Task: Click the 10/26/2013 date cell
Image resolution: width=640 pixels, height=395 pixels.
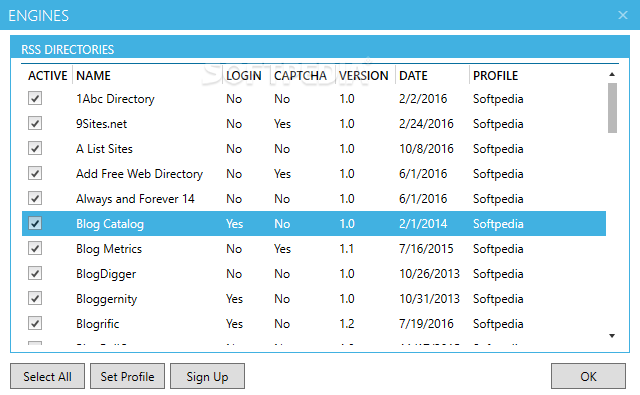Action: [x=429, y=274]
